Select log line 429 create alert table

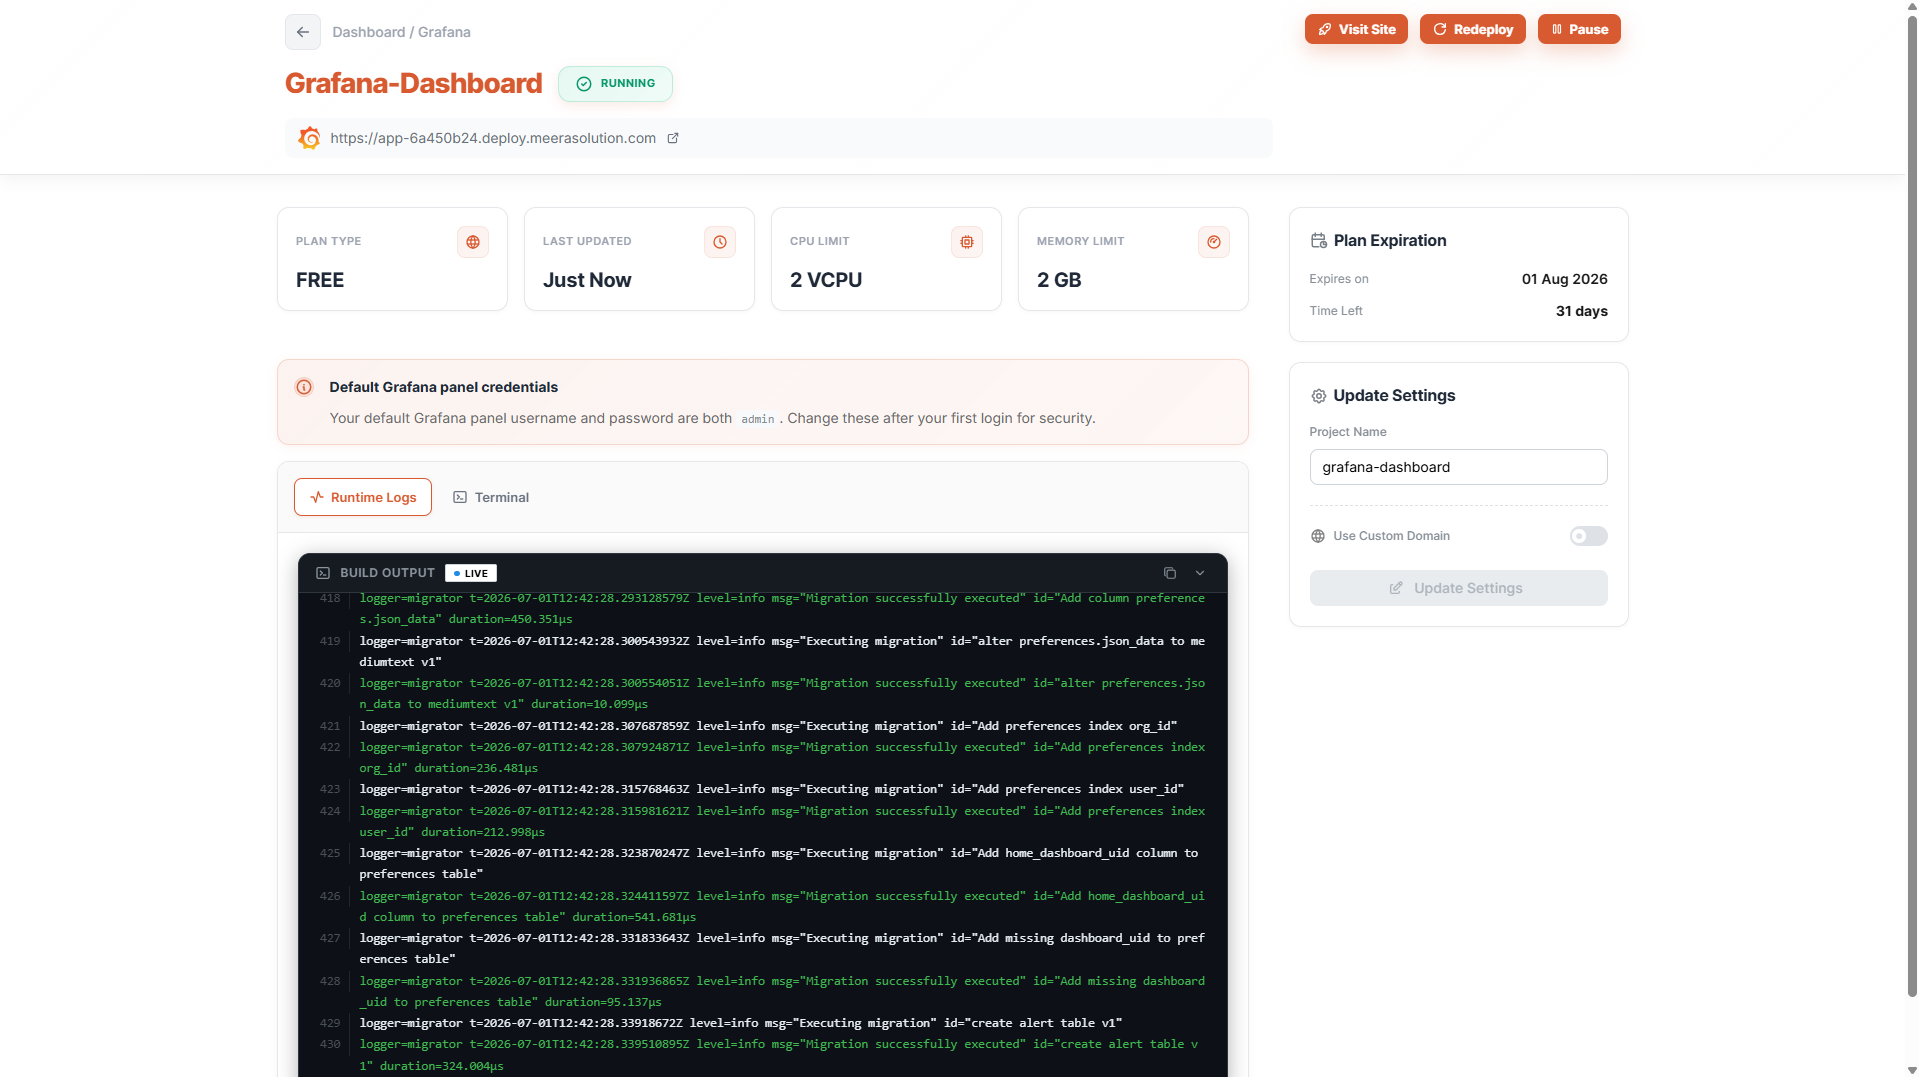741,1023
